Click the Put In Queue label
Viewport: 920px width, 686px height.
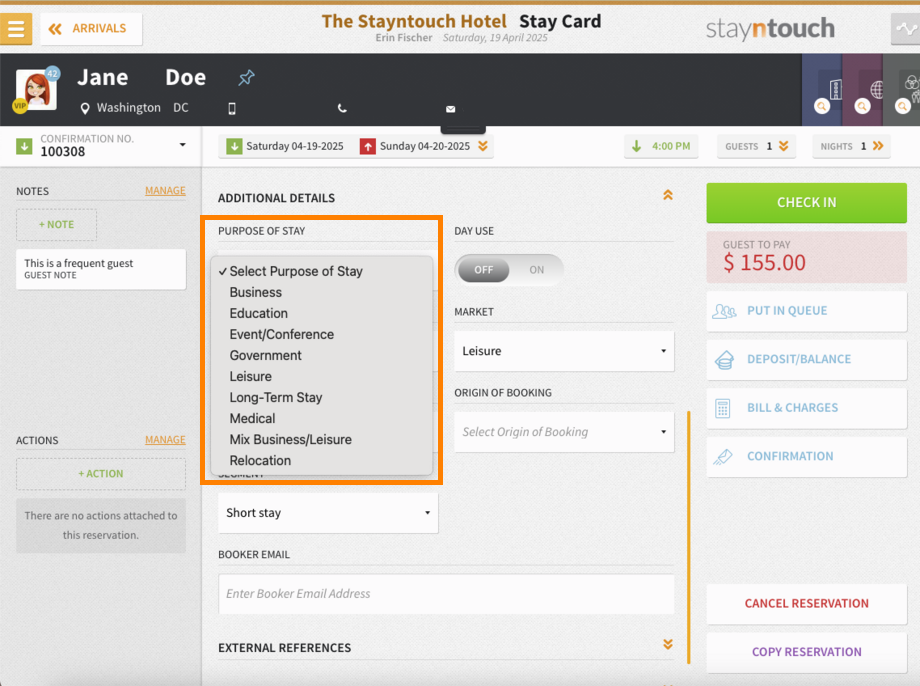(787, 311)
